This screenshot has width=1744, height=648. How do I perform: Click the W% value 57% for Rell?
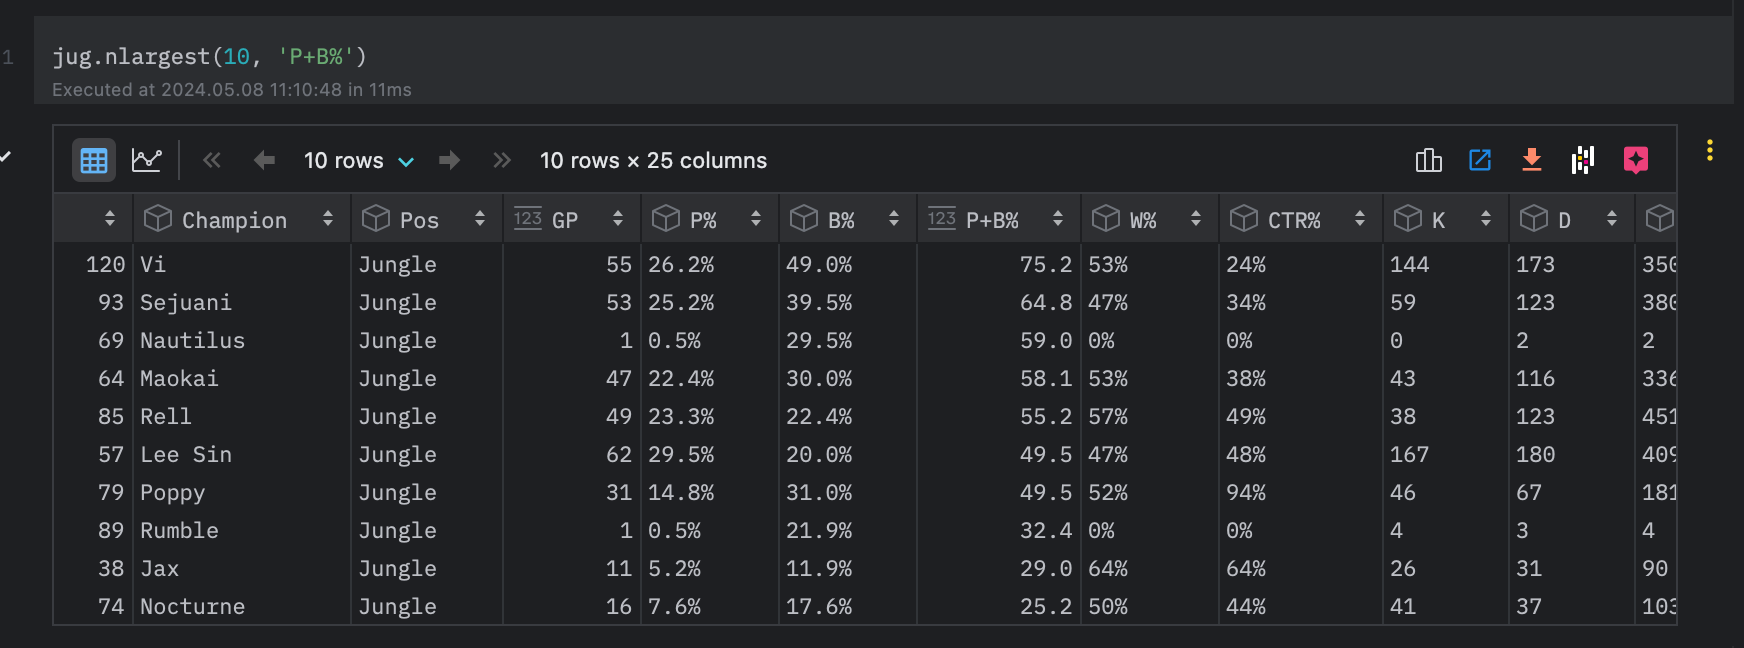(x=1108, y=416)
